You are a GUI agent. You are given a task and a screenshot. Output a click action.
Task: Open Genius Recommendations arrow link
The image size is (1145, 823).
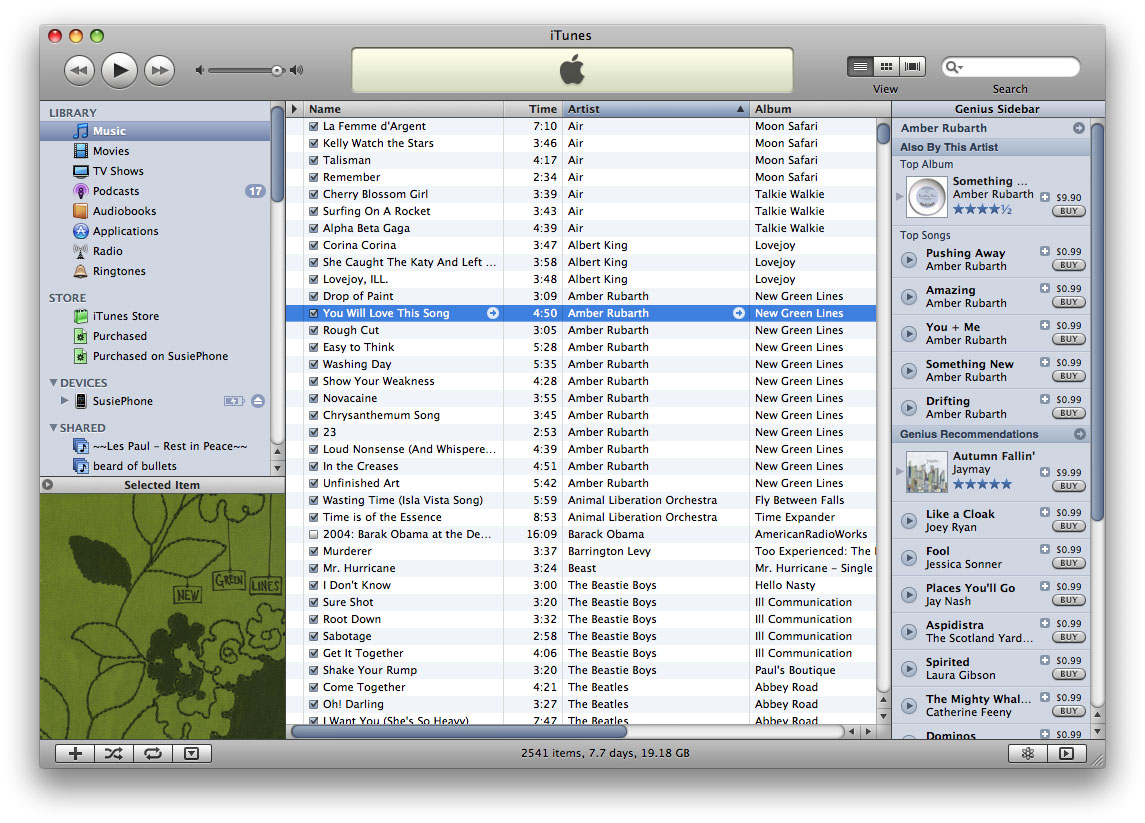(x=1079, y=434)
